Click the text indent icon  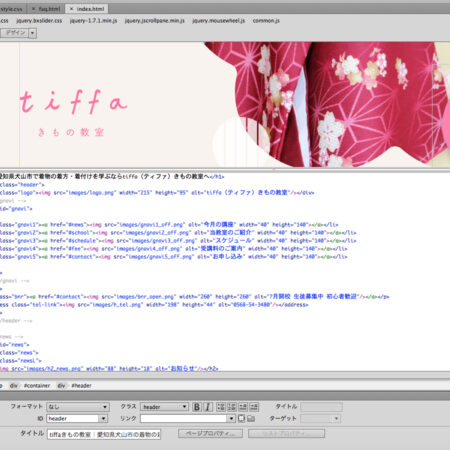point(254,407)
